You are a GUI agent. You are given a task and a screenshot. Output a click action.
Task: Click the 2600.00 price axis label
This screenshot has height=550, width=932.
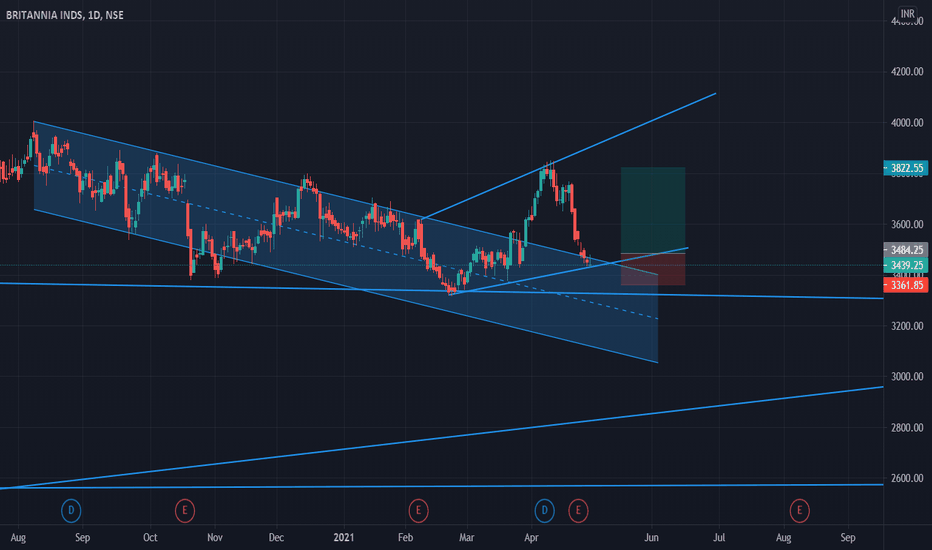[x=907, y=479]
